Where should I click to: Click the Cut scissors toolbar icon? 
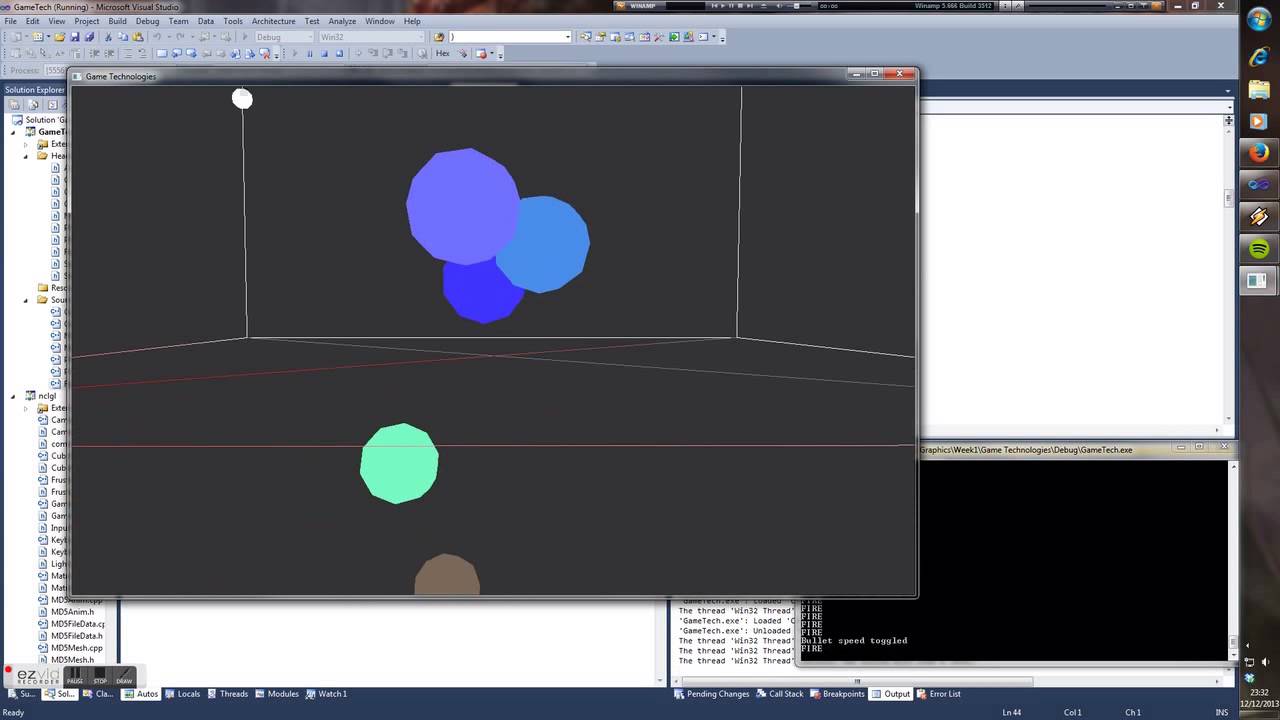point(108,37)
